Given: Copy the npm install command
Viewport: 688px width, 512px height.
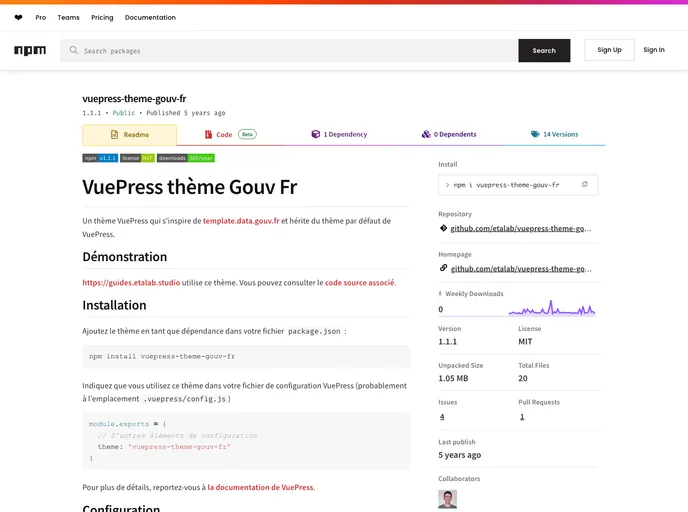Looking at the screenshot, I should tap(585, 184).
